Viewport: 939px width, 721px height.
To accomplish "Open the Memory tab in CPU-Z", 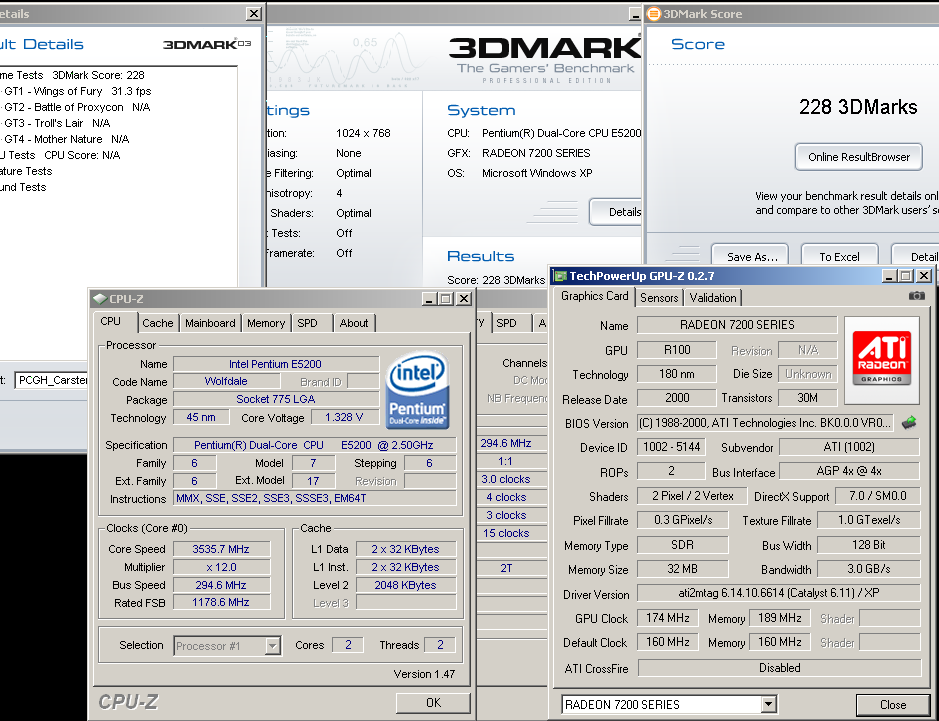I will (x=266, y=323).
